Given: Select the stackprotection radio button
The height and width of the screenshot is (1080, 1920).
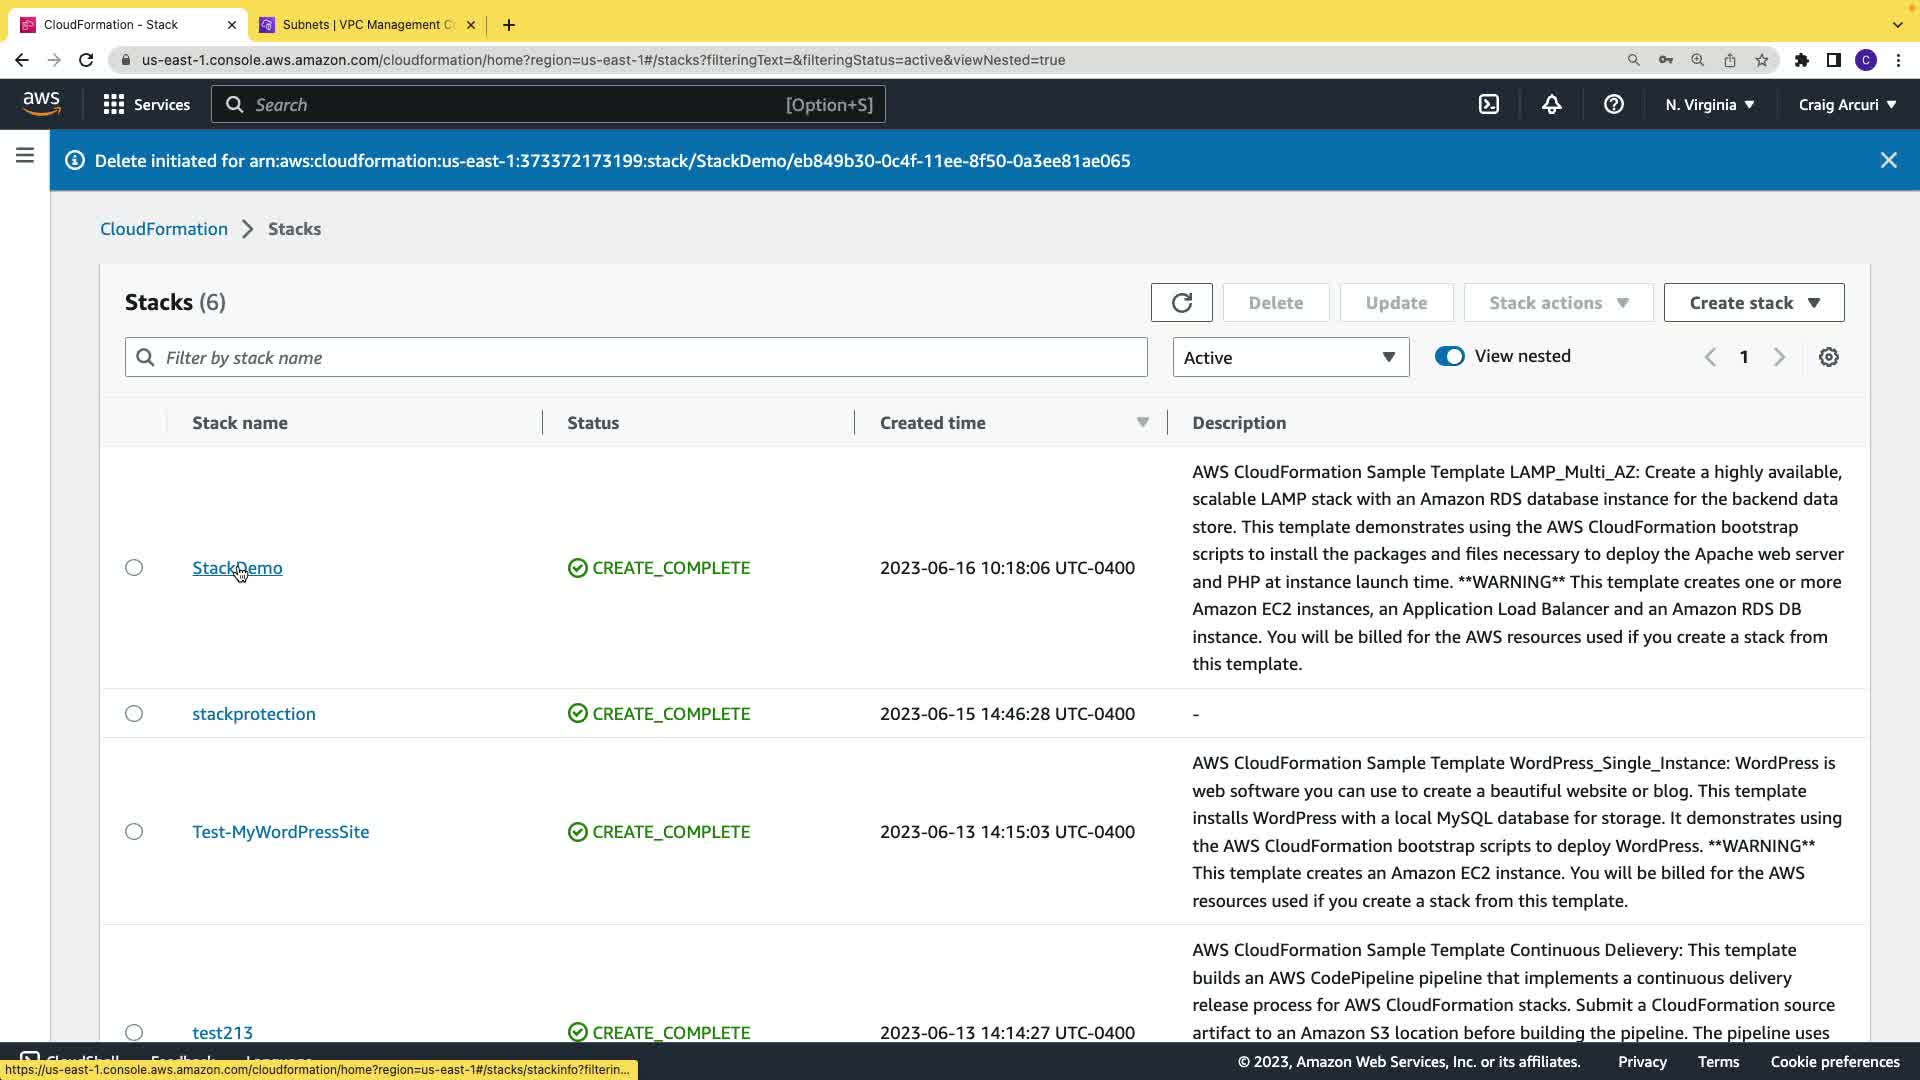Looking at the screenshot, I should point(134,714).
